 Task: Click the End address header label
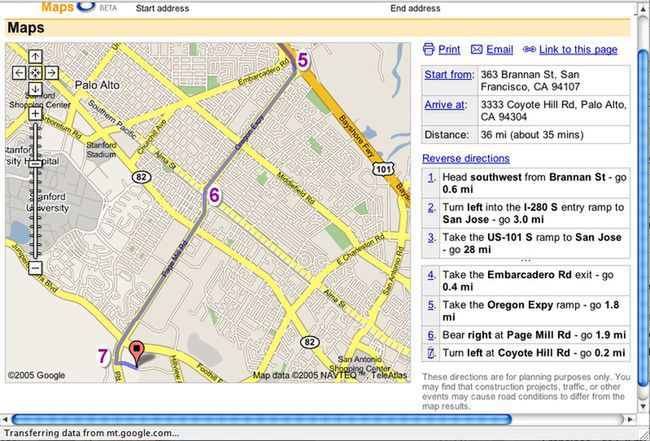click(x=415, y=8)
